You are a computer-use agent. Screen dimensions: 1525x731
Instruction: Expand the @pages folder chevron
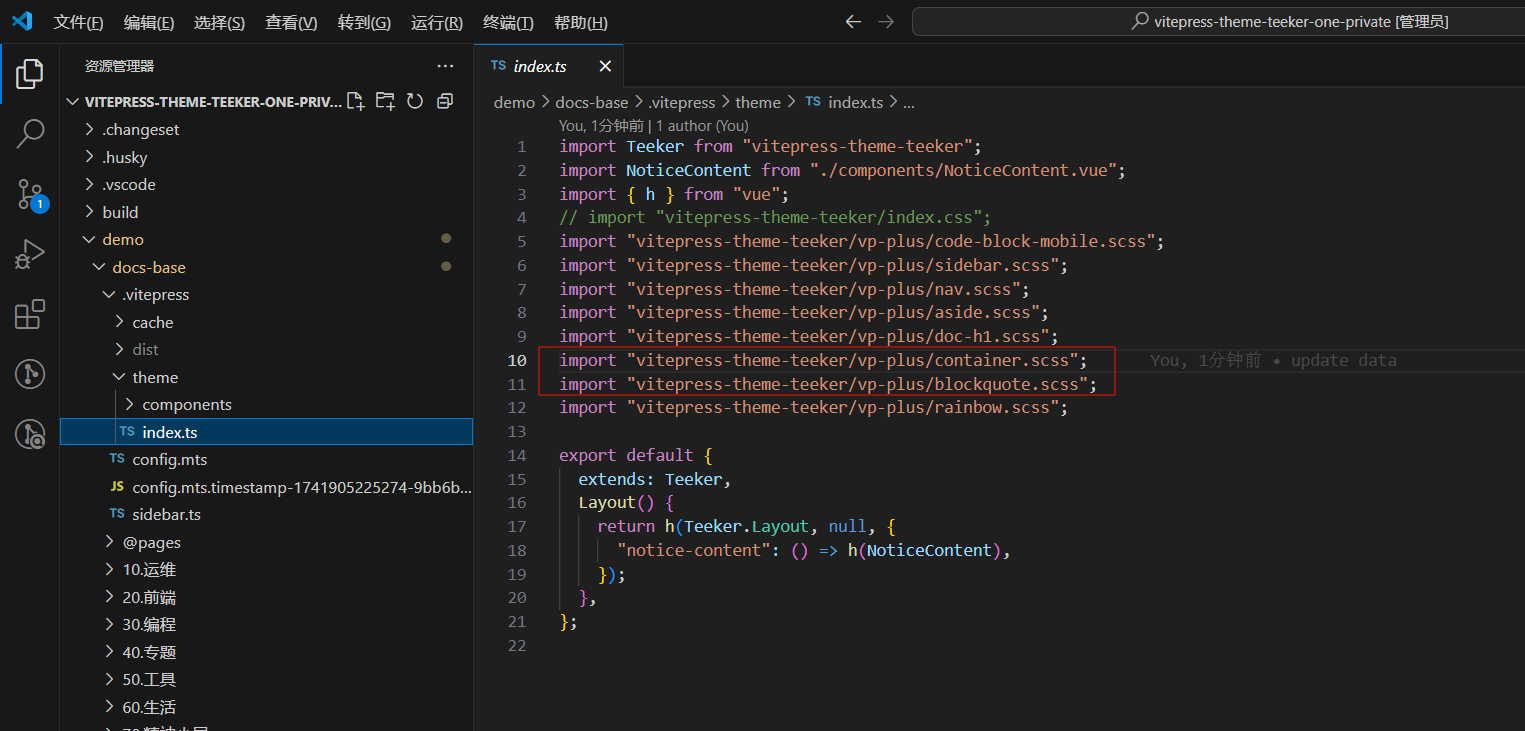110,542
